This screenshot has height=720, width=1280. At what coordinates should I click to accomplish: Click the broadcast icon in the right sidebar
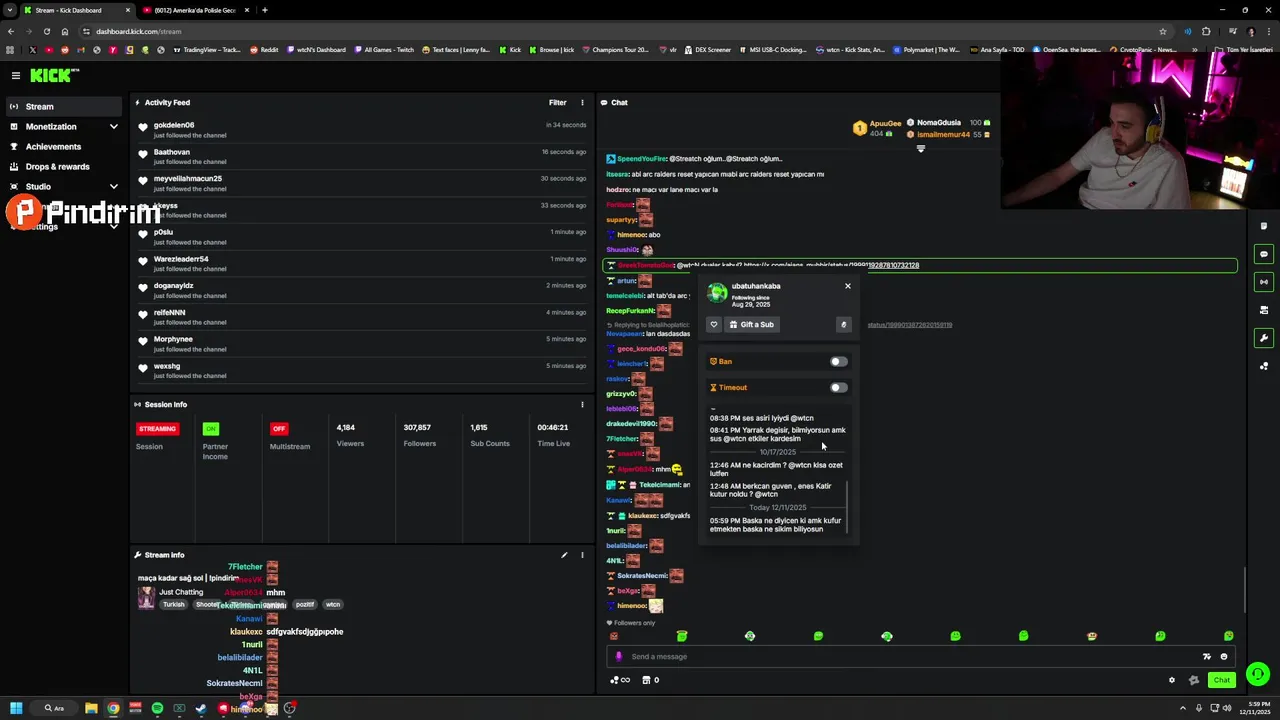pos(1264,282)
